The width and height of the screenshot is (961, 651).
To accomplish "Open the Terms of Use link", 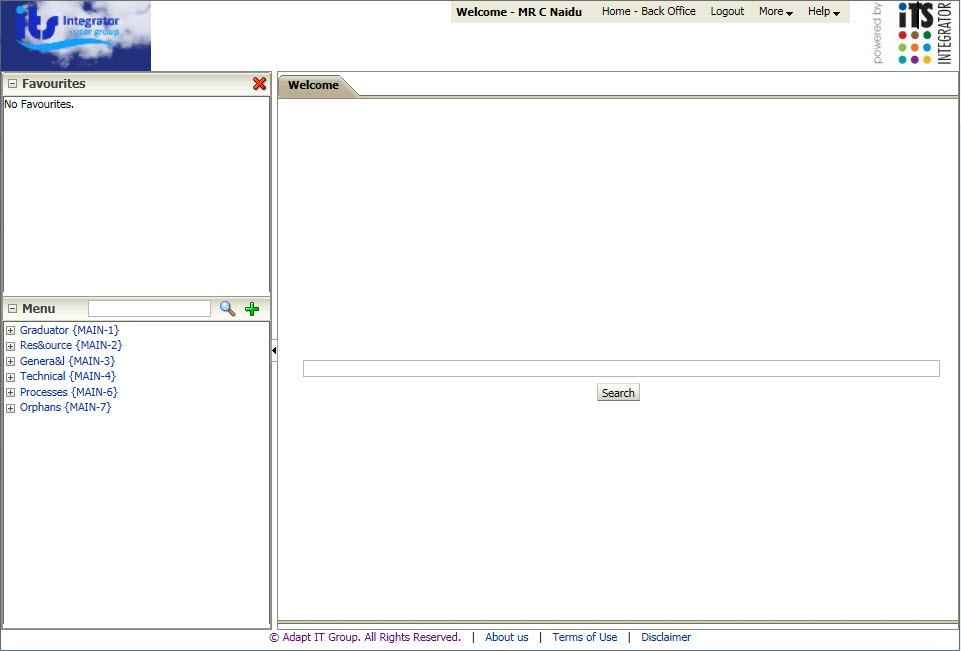I will point(584,637).
